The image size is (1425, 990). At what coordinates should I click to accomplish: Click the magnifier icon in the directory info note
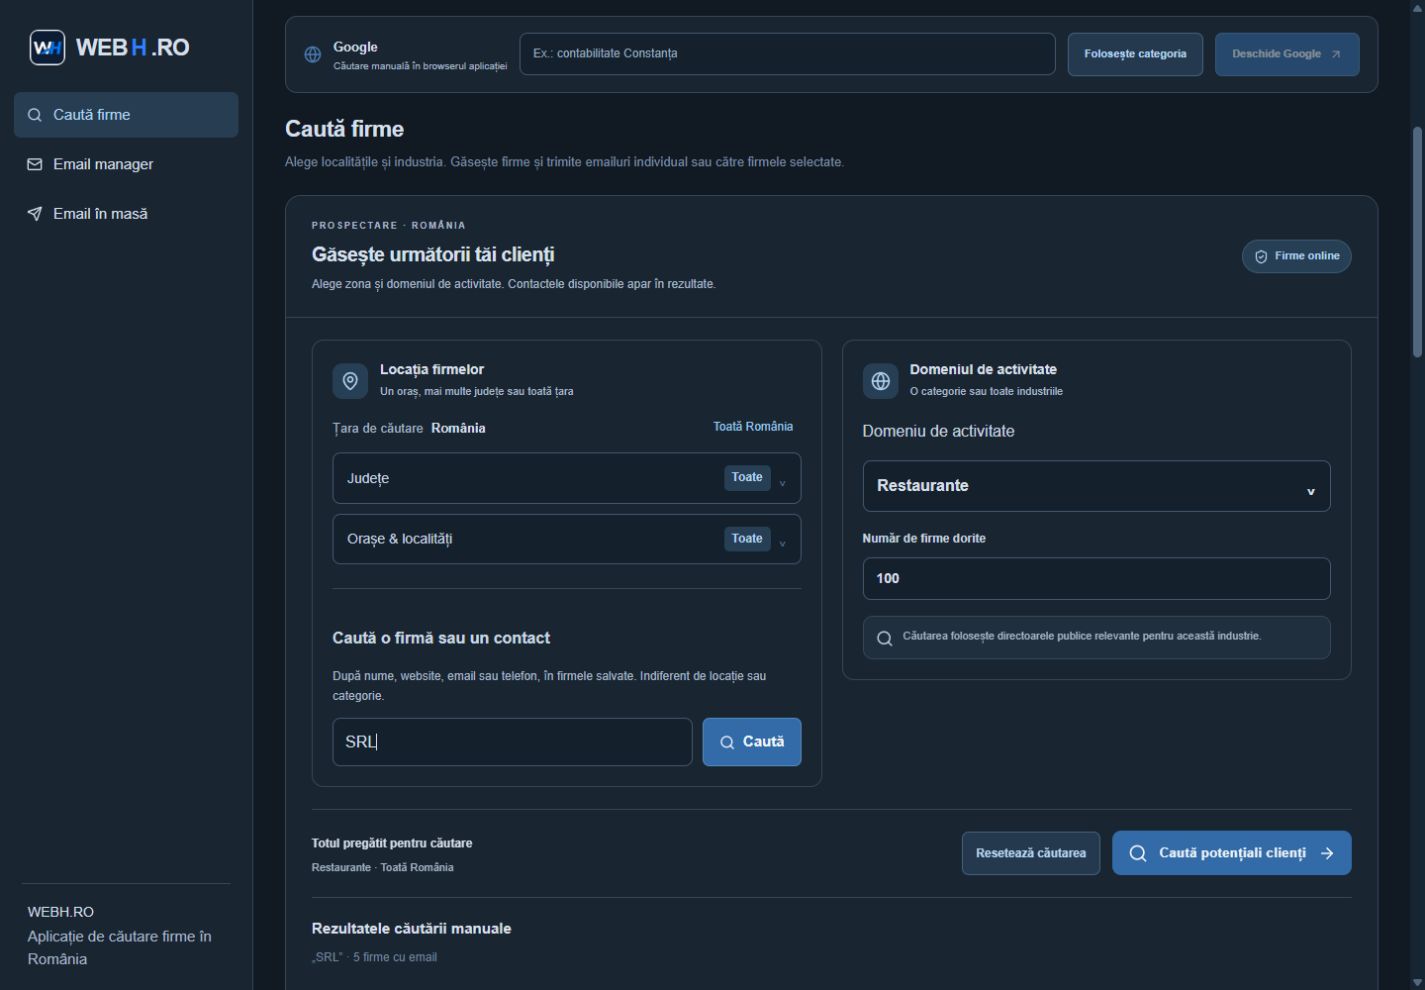click(x=884, y=638)
